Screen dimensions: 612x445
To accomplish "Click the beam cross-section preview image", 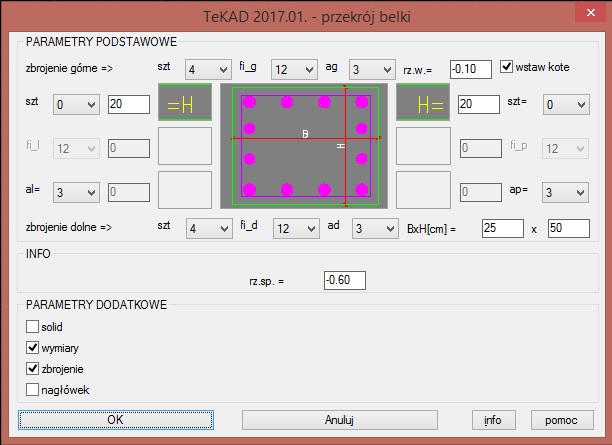I will coord(304,146).
